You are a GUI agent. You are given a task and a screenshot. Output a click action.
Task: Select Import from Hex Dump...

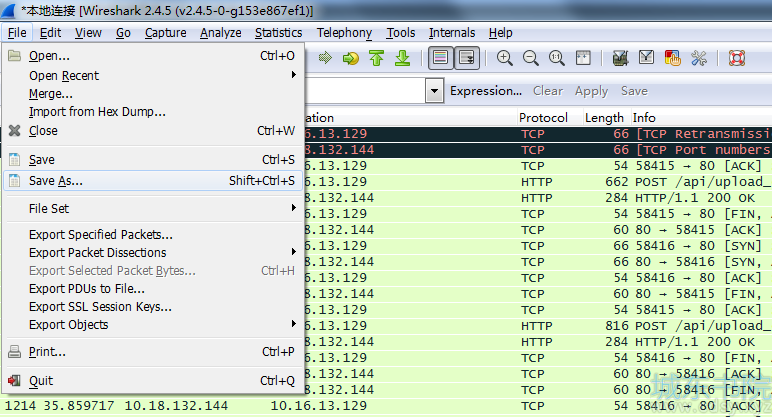point(153,112)
